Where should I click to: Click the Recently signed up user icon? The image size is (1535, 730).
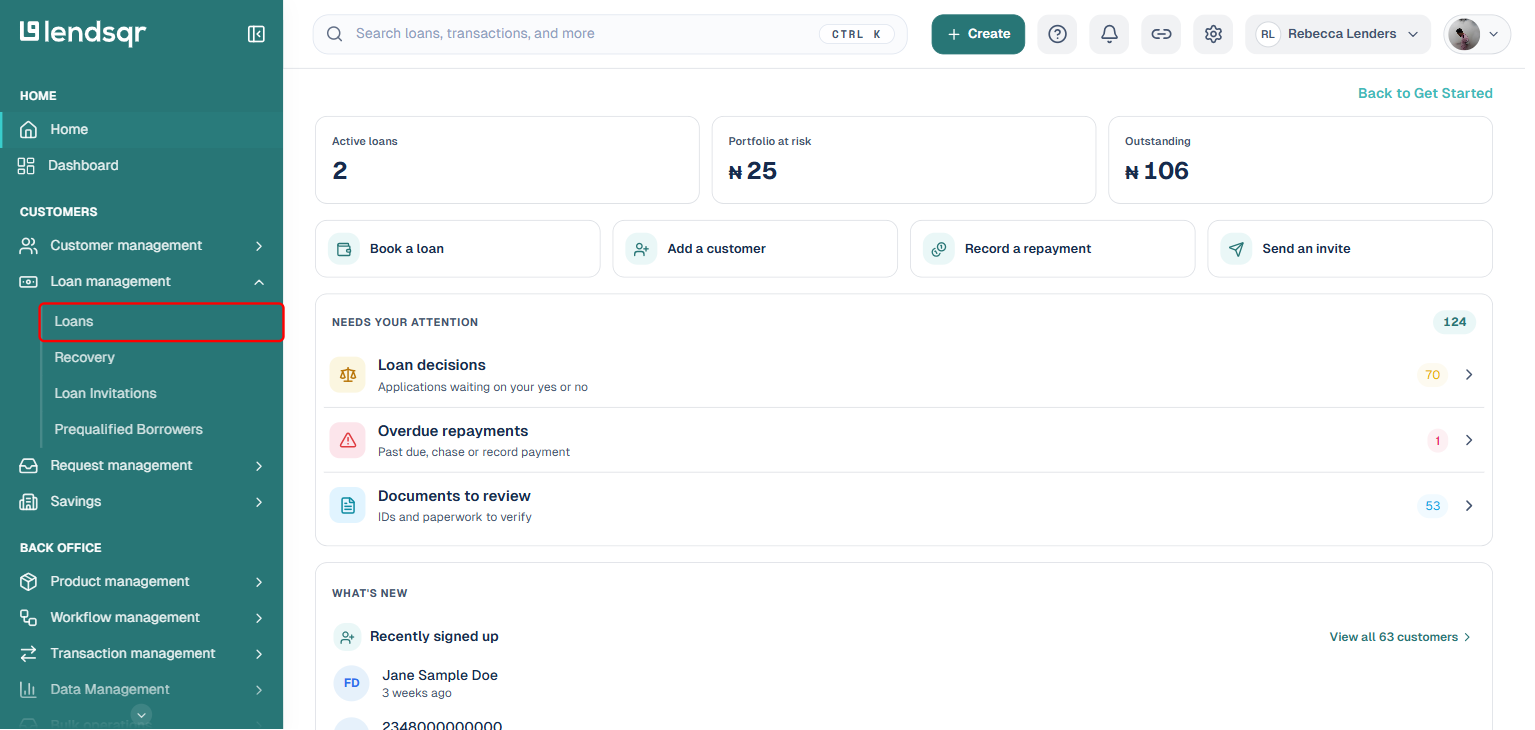pyautogui.click(x=347, y=637)
